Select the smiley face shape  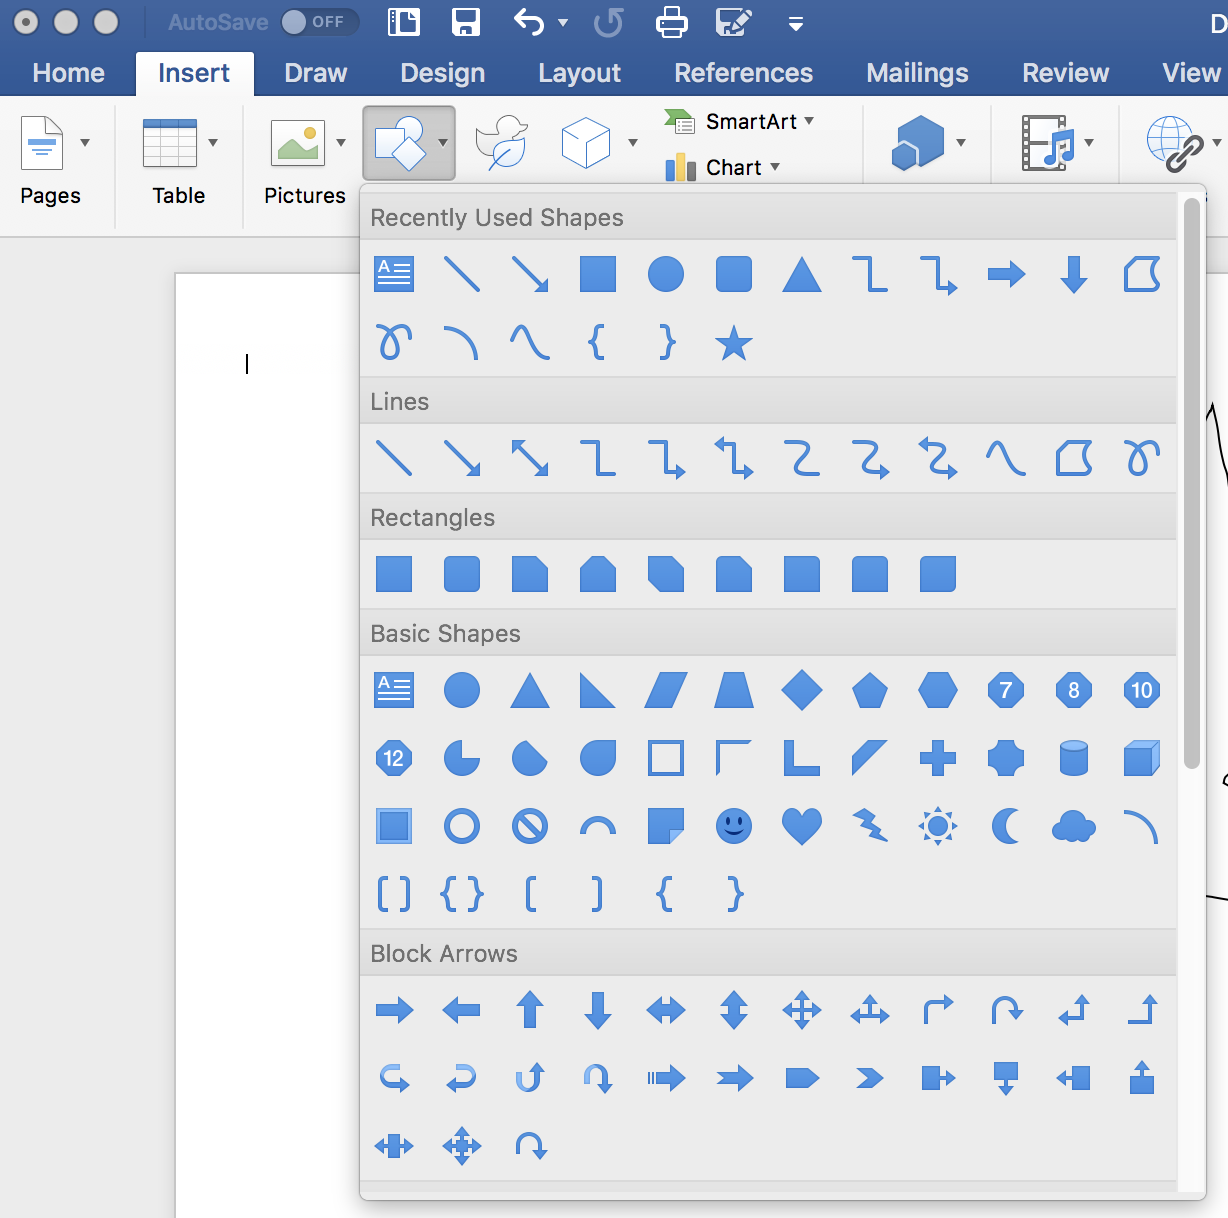point(734,826)
